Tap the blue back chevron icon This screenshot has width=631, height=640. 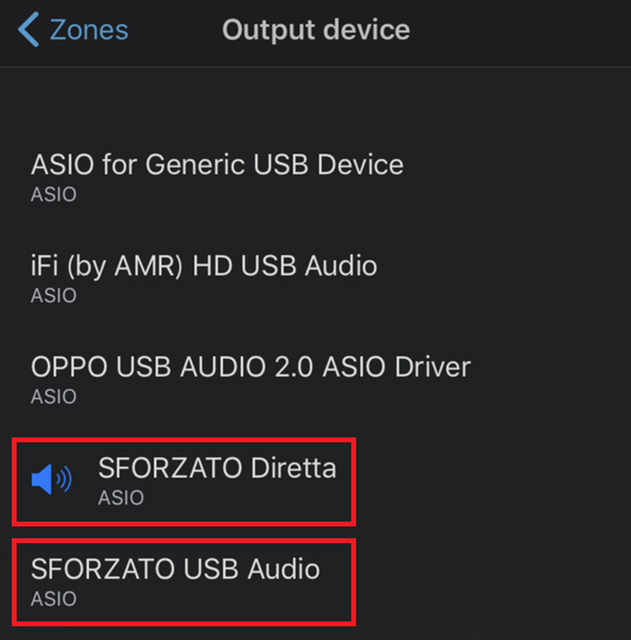[29, 30]
